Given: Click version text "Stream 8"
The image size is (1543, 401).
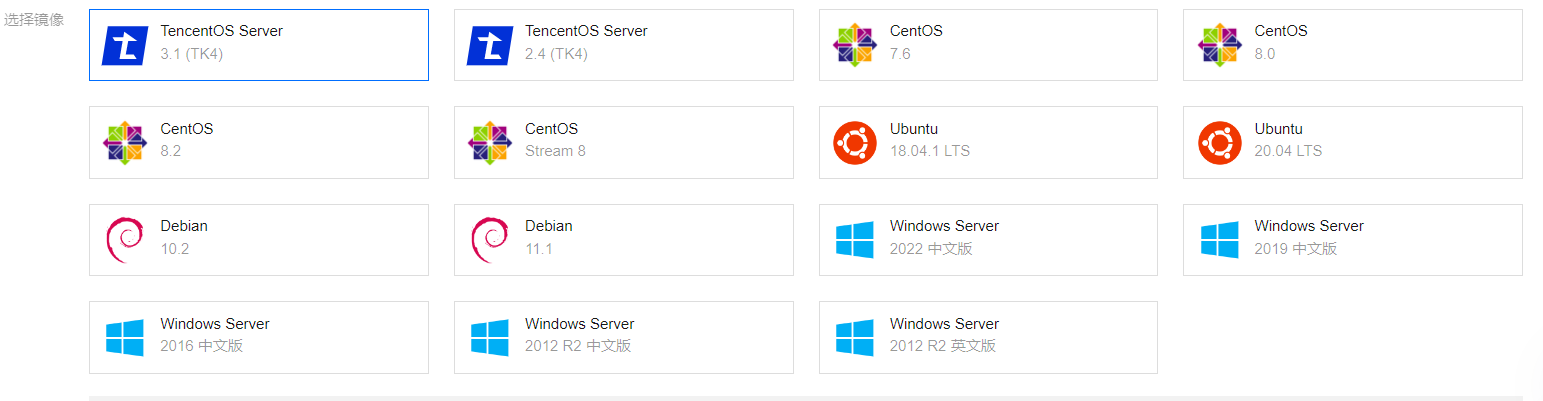Looking at the screenshot, I should pyautogui.click(x=555, y=151).
